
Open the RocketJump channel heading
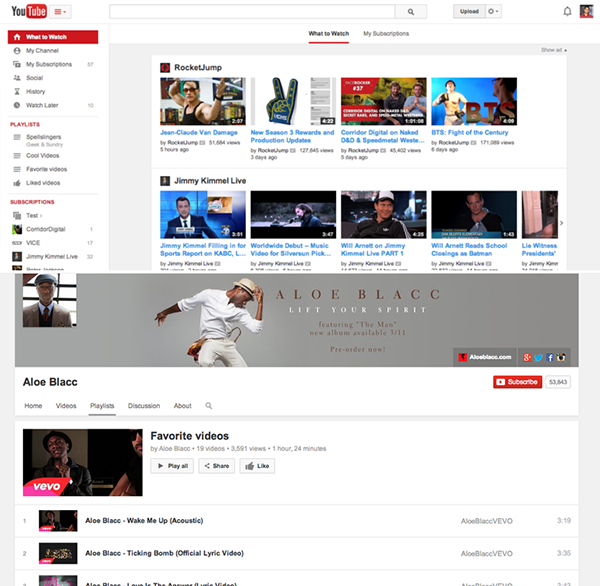click(x=198, y=67)
